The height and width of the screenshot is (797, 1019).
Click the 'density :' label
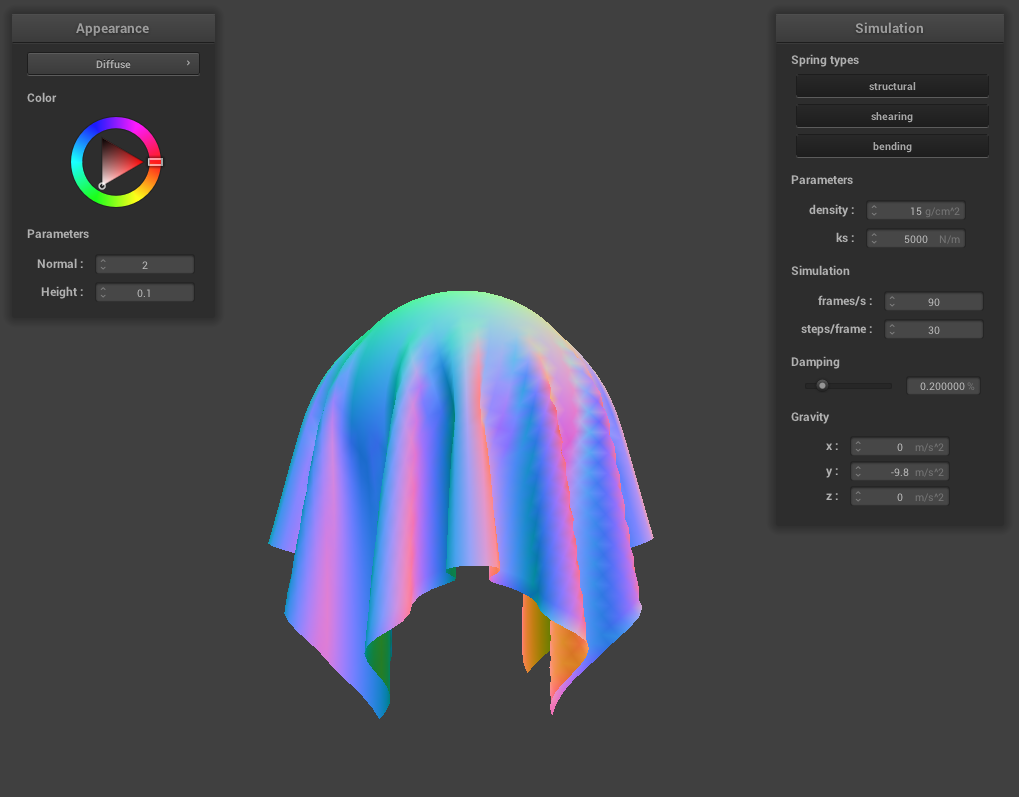click(831, 210)
